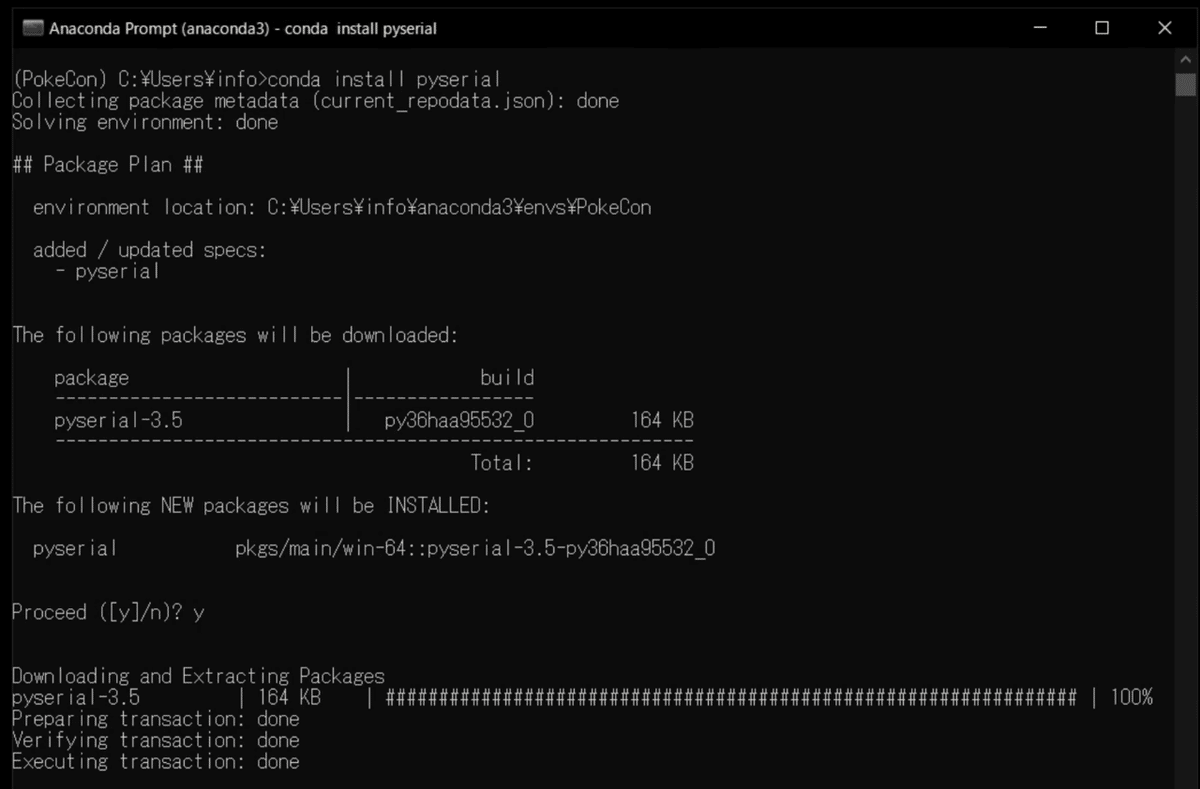
Task: Click the command line 'conda install pyserial'
Action: coord(386,79)
